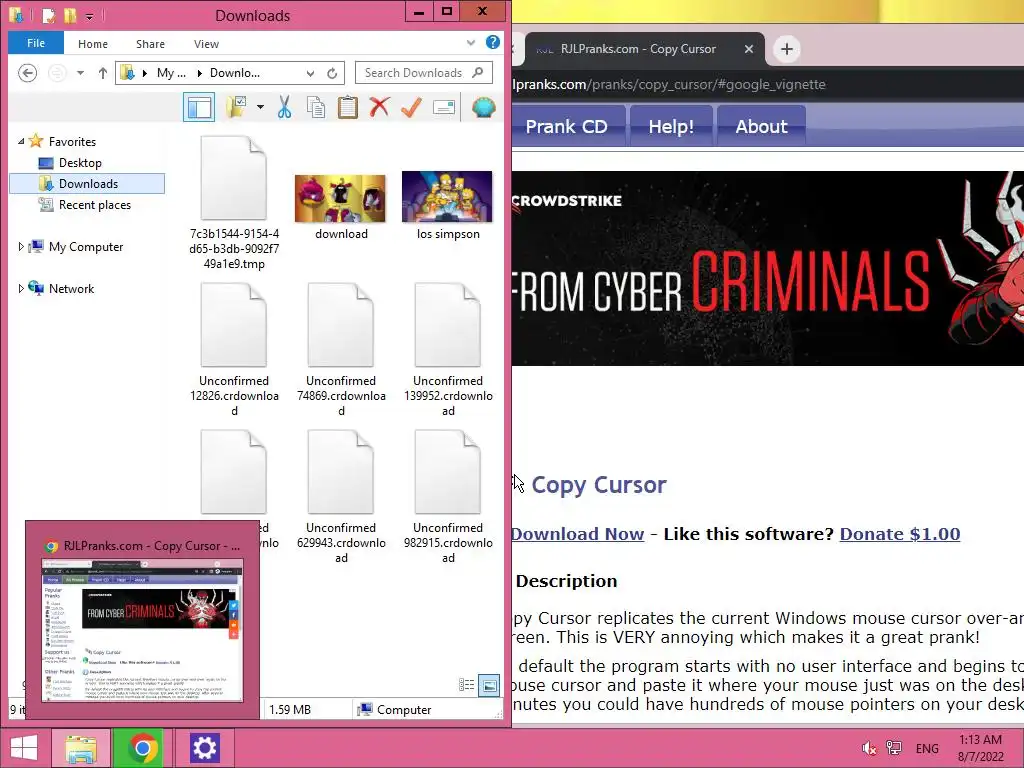Collapse the Favorites tree group
1024x768 pixels.
click(21, 141)
